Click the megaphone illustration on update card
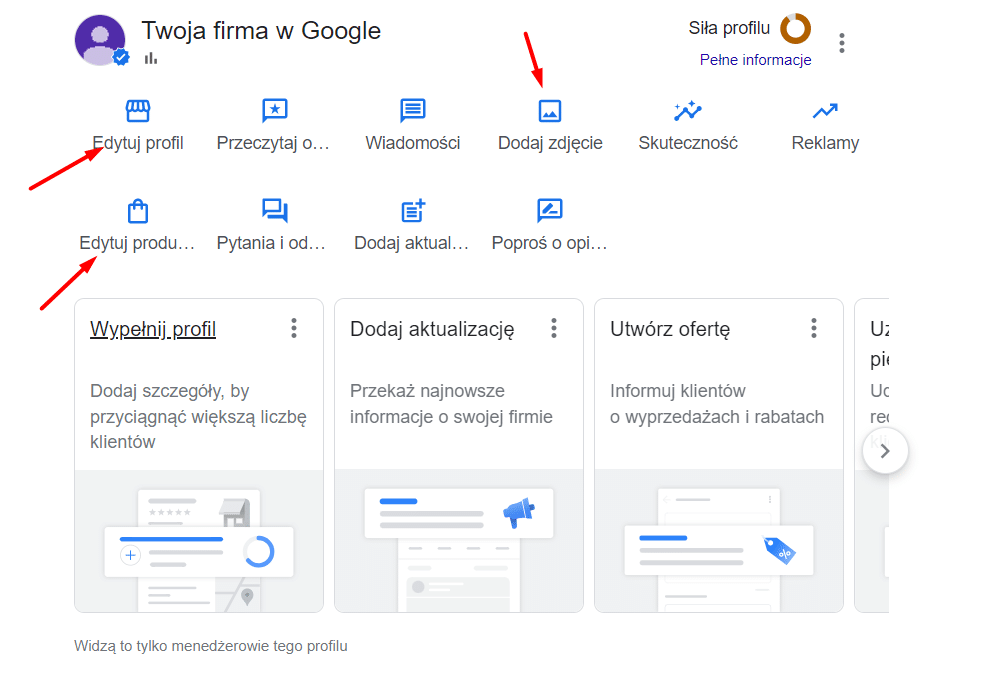This screenshot has height=690, width=981. [519, 512]
